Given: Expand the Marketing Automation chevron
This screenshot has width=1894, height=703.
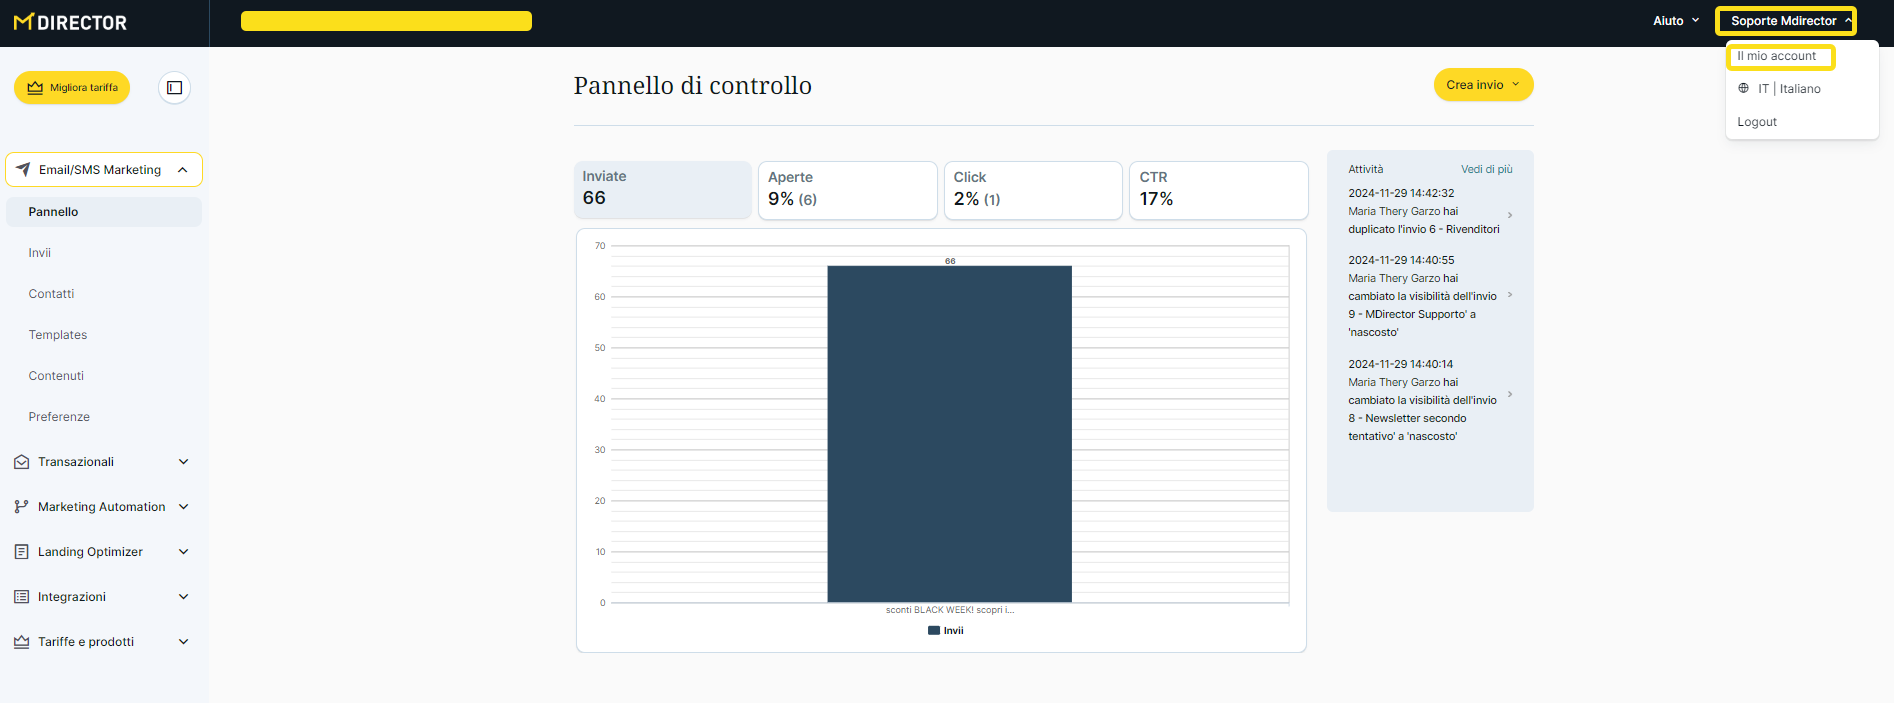Looking at the screenshot, I should [183, 507].
